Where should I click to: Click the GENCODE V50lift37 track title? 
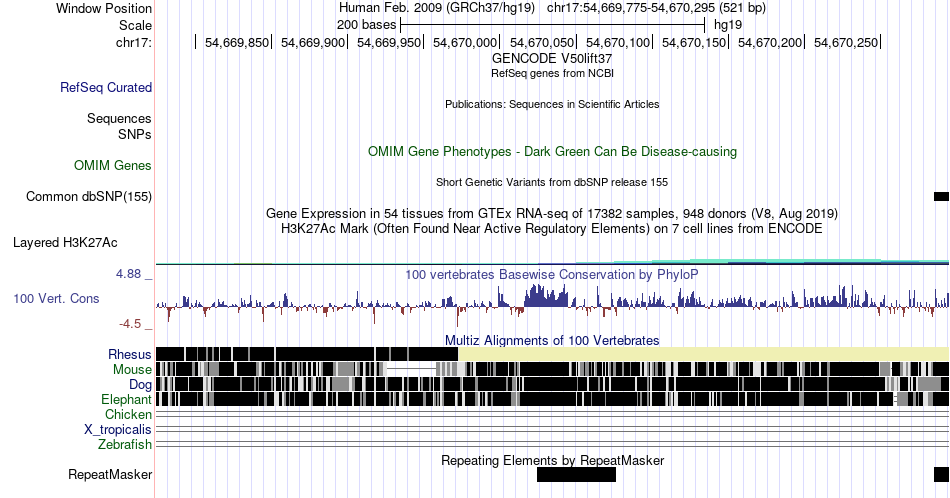tap(552, 59)
